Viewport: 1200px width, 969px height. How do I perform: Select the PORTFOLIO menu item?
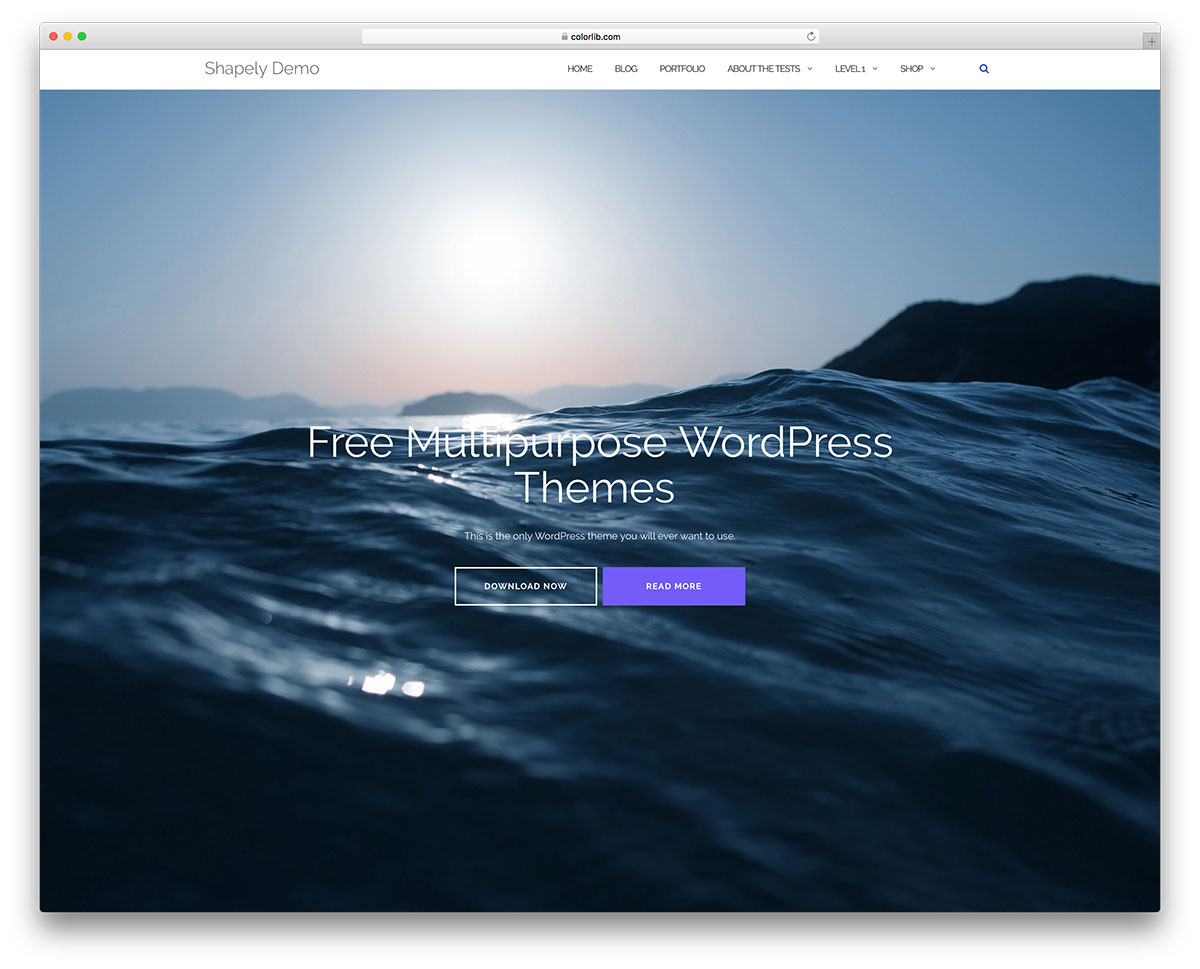(682, 69)
